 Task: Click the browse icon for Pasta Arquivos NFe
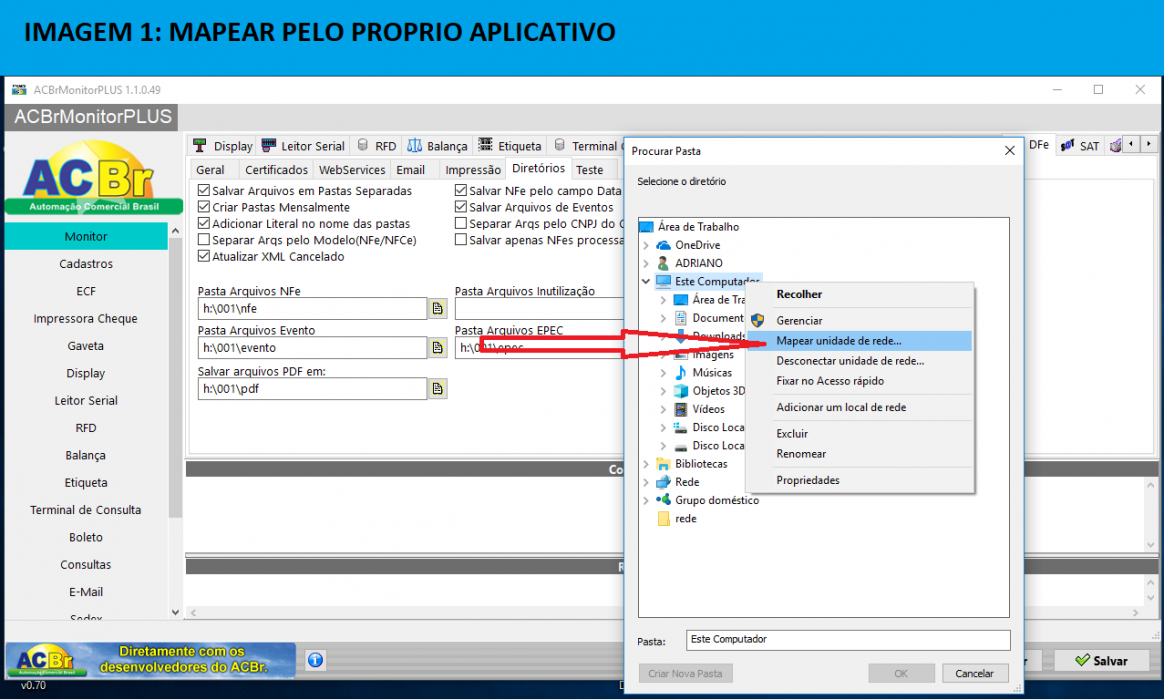tap(437, 308)
